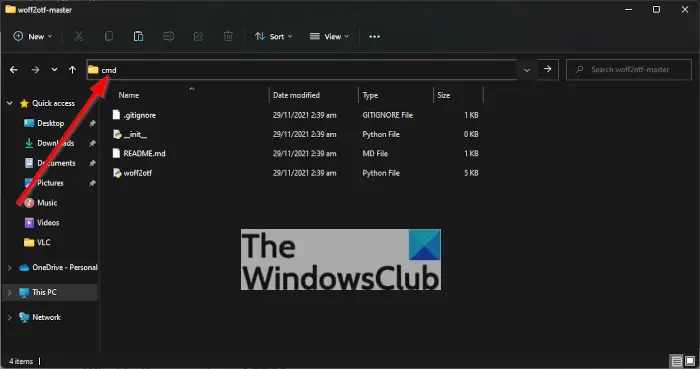Click the pin icon next to Downloads
The image size is (700, 369).
coord(92,143)
